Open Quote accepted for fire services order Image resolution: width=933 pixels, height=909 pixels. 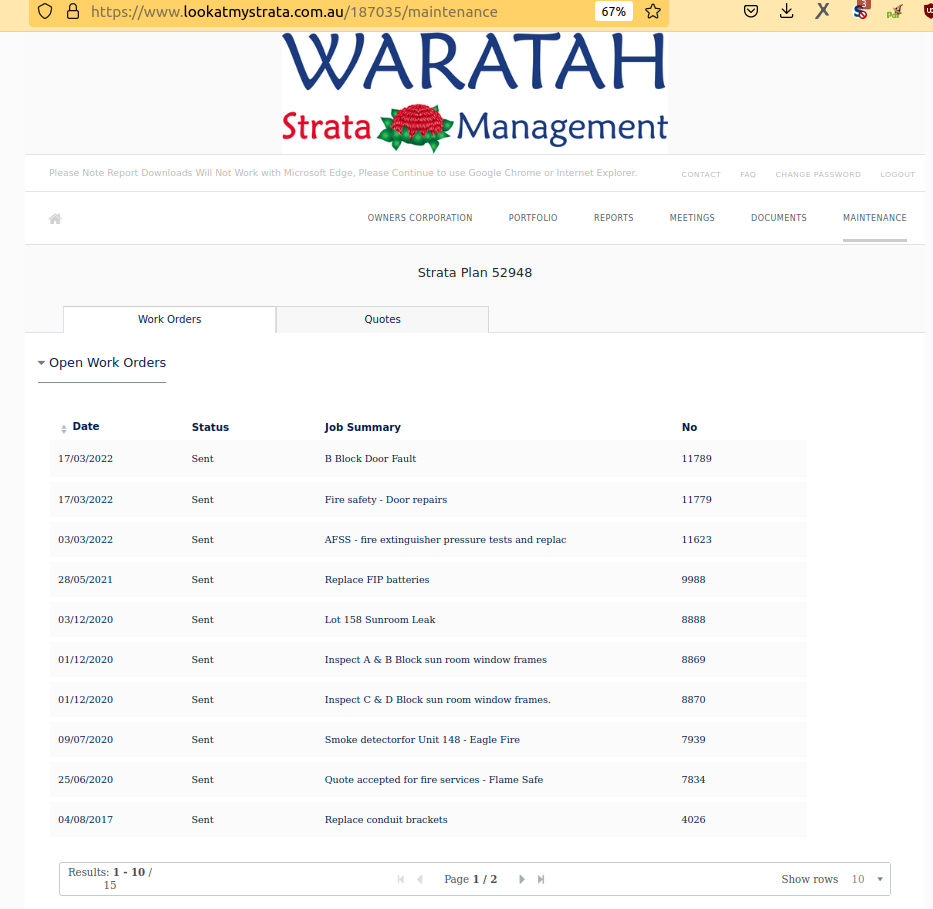coord(434,779)
